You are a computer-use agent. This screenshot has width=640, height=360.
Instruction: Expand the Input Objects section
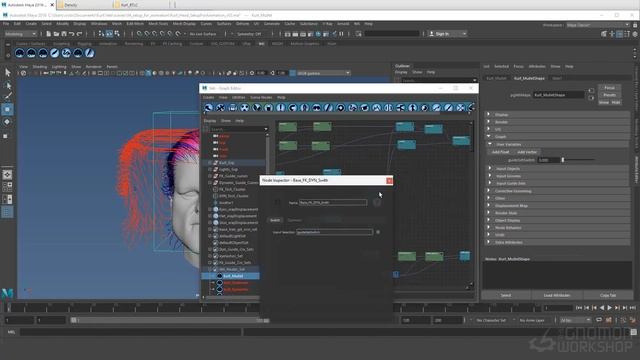(x=490, y=169)
